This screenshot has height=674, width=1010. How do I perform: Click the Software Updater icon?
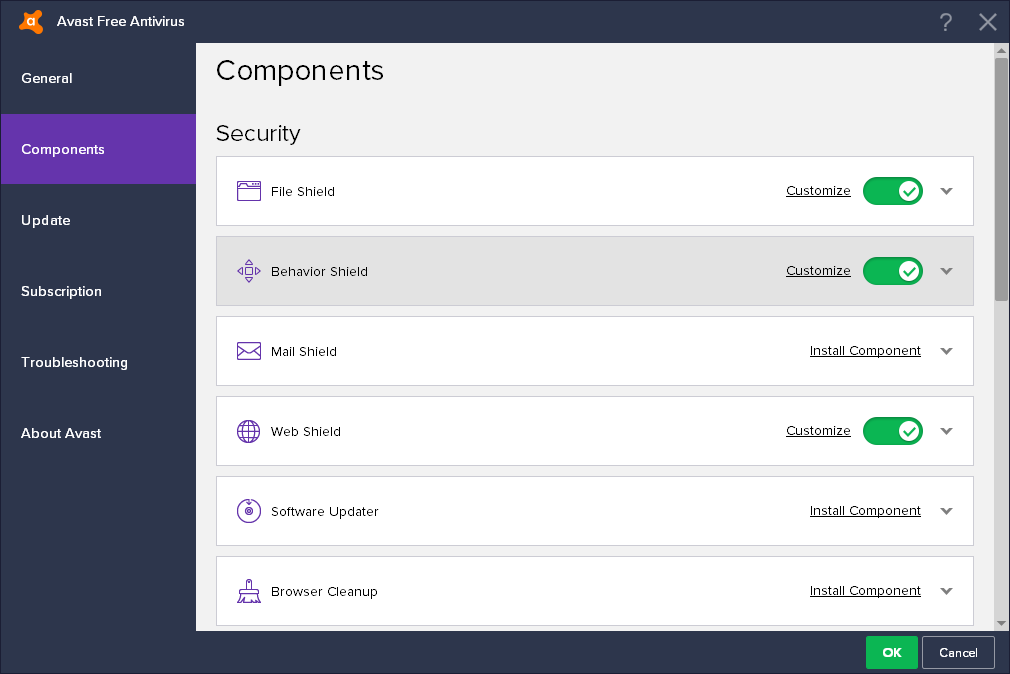point(249,511)
